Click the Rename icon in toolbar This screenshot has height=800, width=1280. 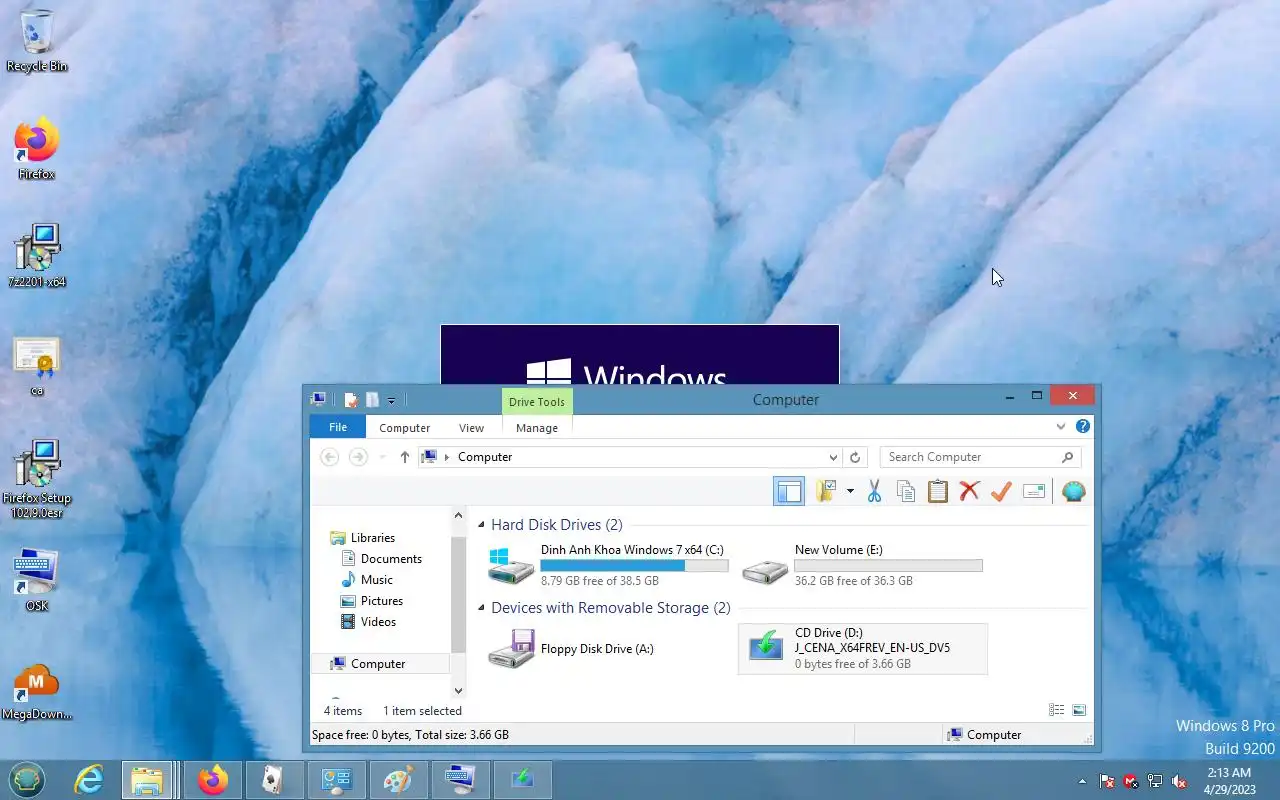coord(1034,491)
